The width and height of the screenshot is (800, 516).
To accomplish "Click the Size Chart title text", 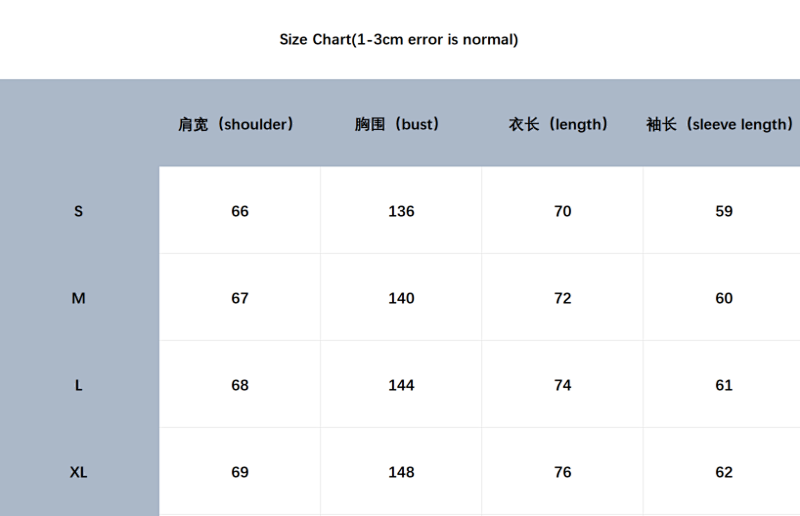I will point(398,39).
